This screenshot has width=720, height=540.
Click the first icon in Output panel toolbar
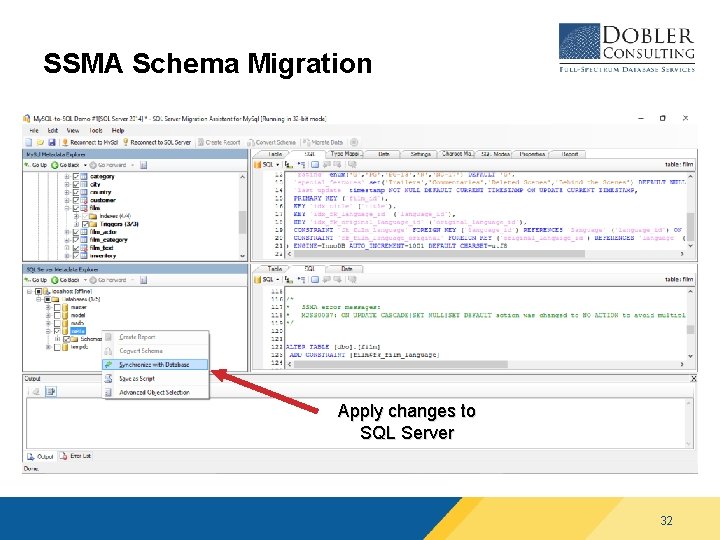point(35,392)
